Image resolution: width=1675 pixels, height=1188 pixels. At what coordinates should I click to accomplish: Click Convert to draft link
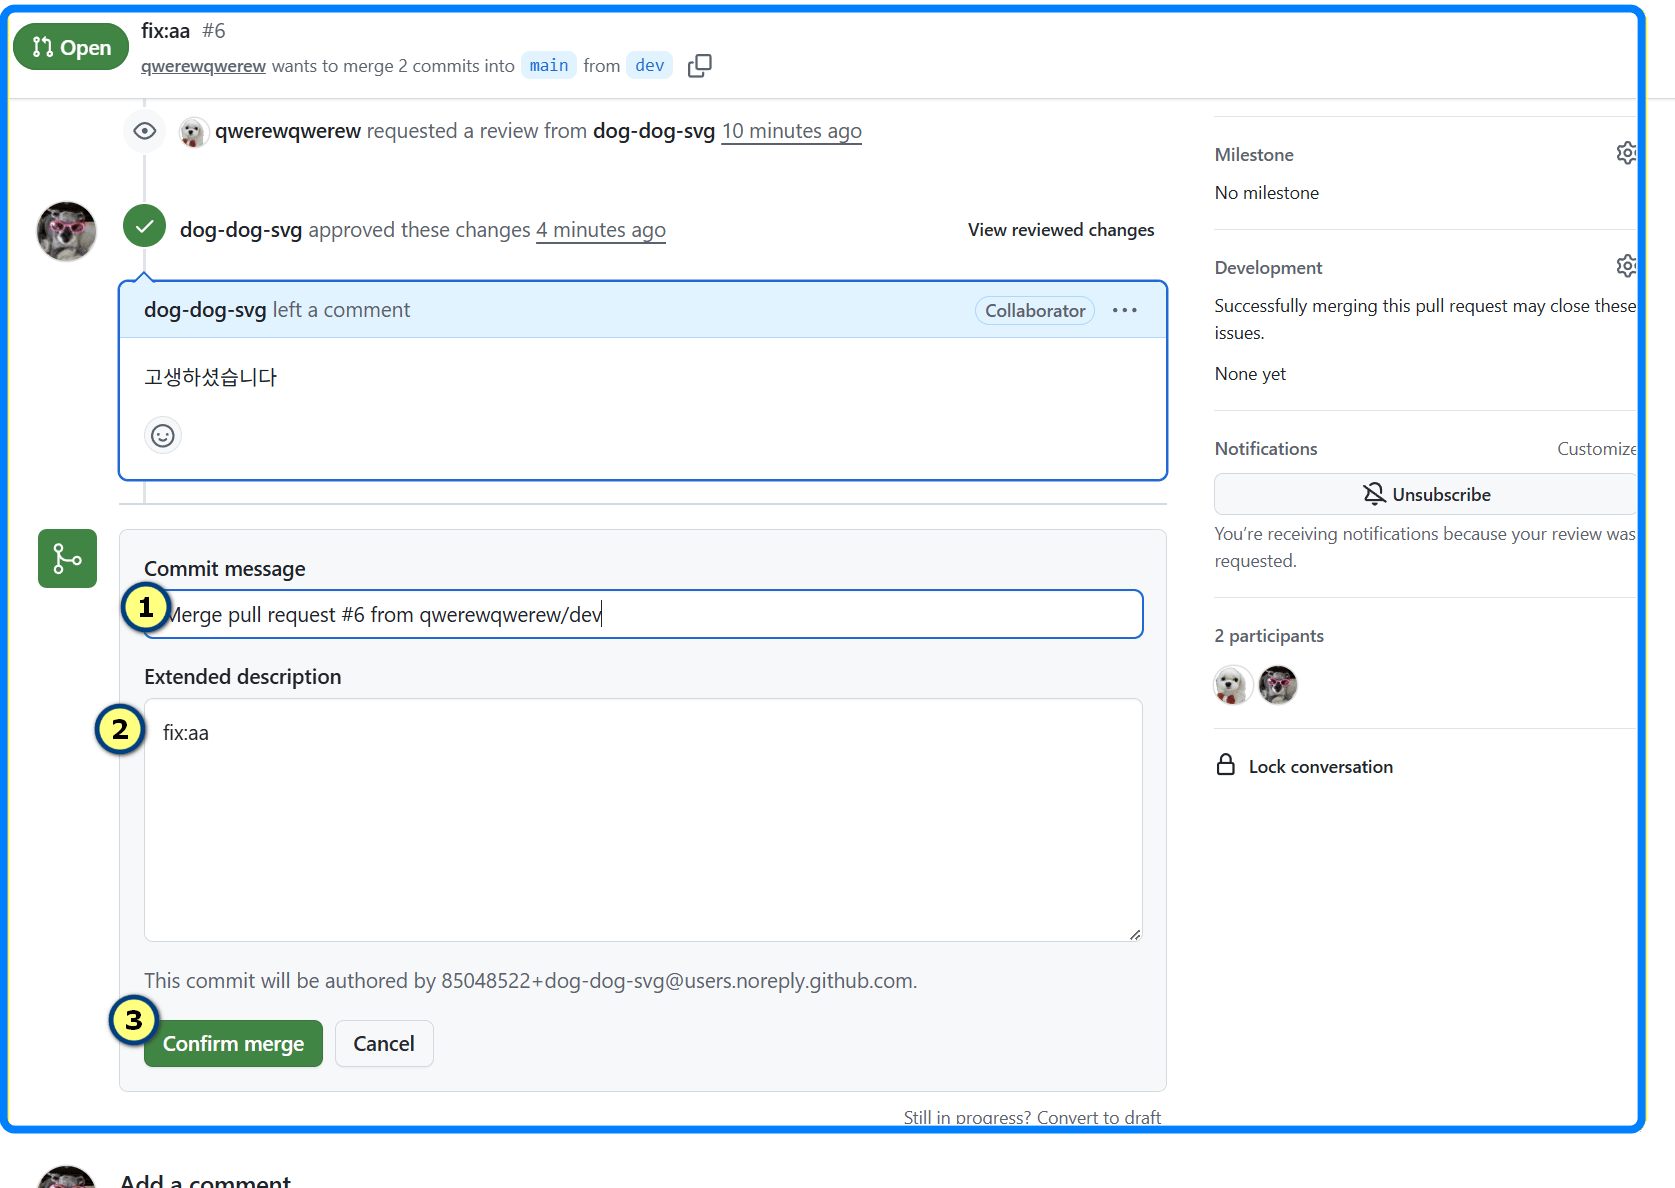[1098, 1117]
